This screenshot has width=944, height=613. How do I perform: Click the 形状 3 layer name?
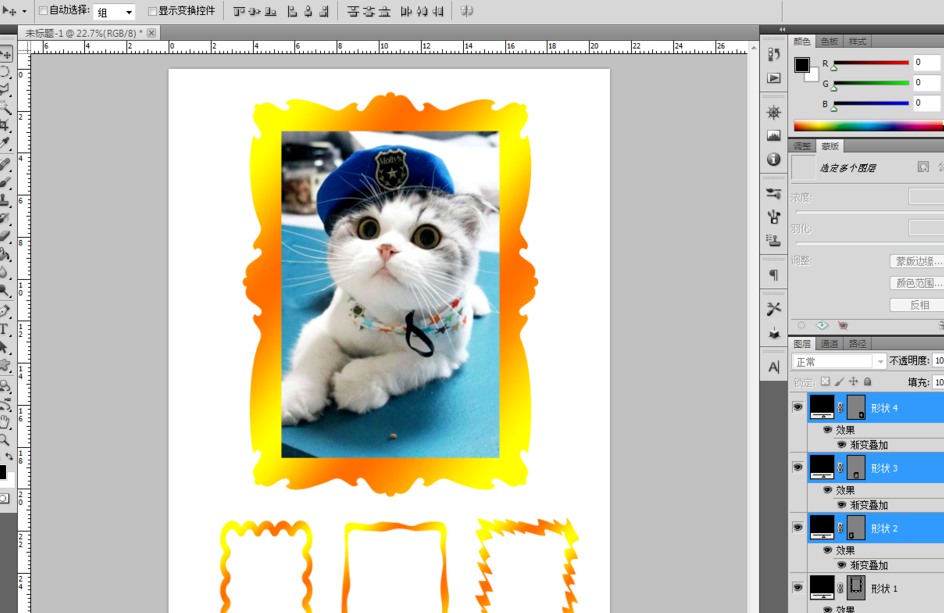(884, 468)
